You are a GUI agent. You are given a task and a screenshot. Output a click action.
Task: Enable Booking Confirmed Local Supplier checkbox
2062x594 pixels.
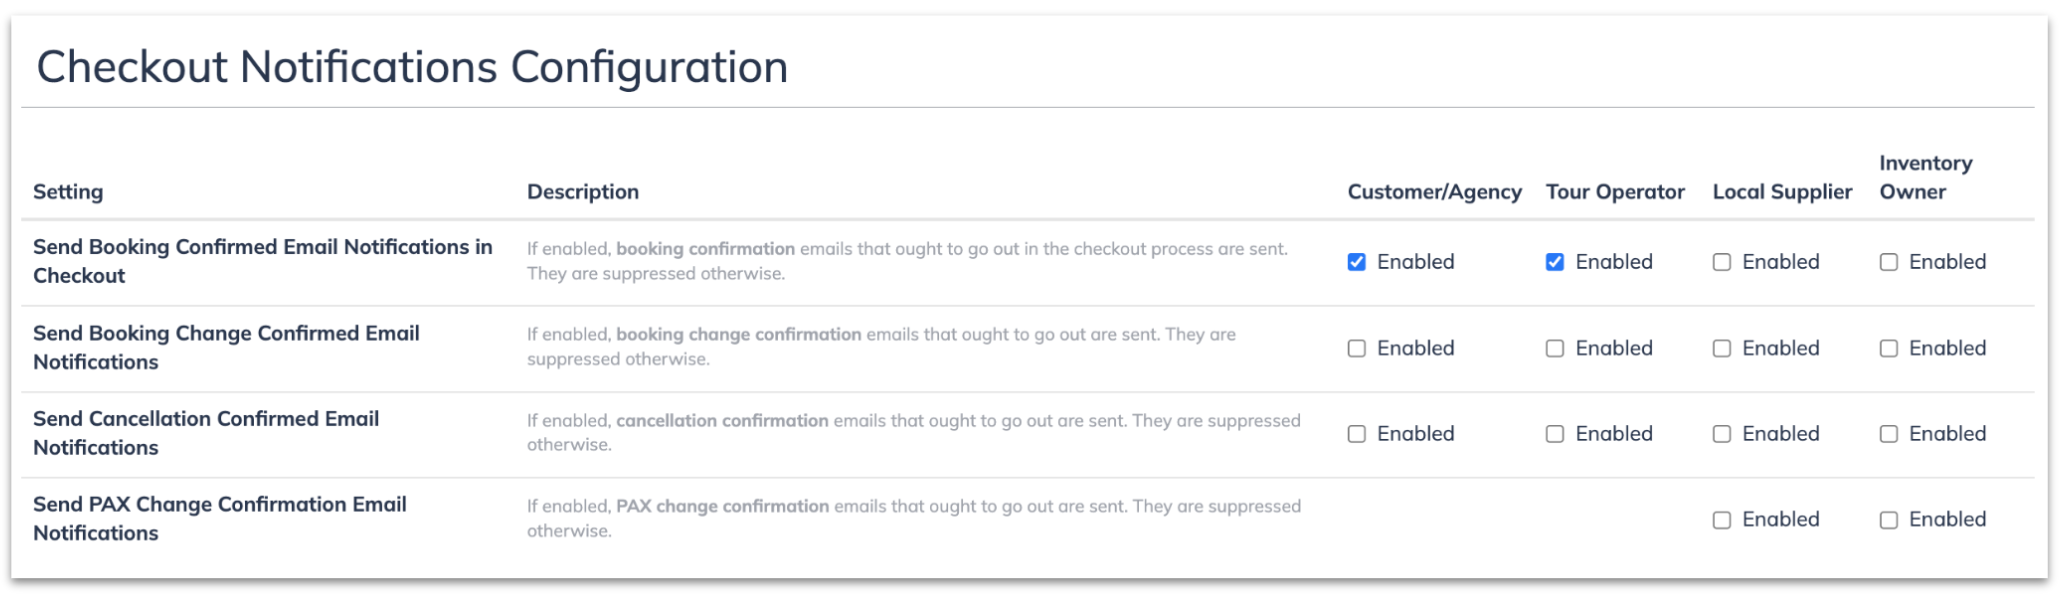pyautogui.click(x=1722, y=262)
